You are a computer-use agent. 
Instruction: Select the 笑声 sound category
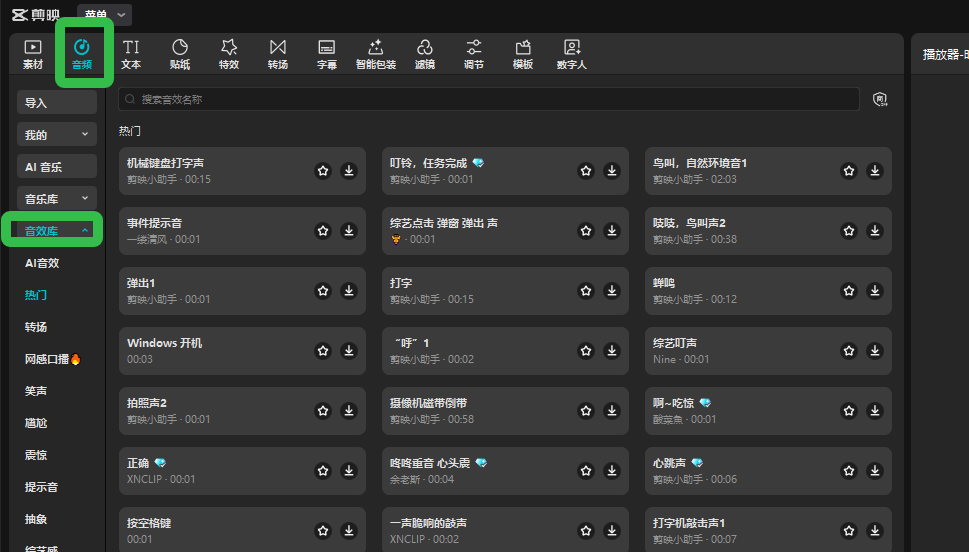(36, 391)
